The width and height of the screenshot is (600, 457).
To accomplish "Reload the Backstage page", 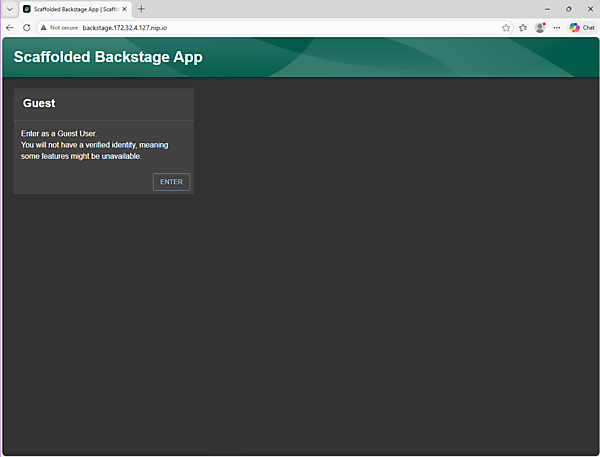I will [27, 27].
